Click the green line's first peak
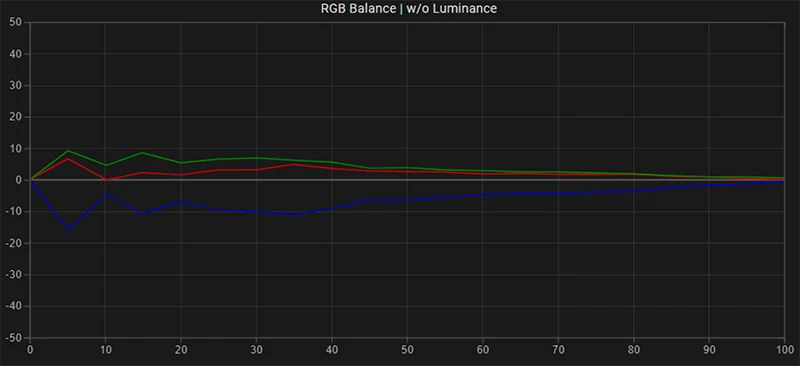The width and height of the screenshot is (800, 366). pyautogui.click(x=68, y=151)
